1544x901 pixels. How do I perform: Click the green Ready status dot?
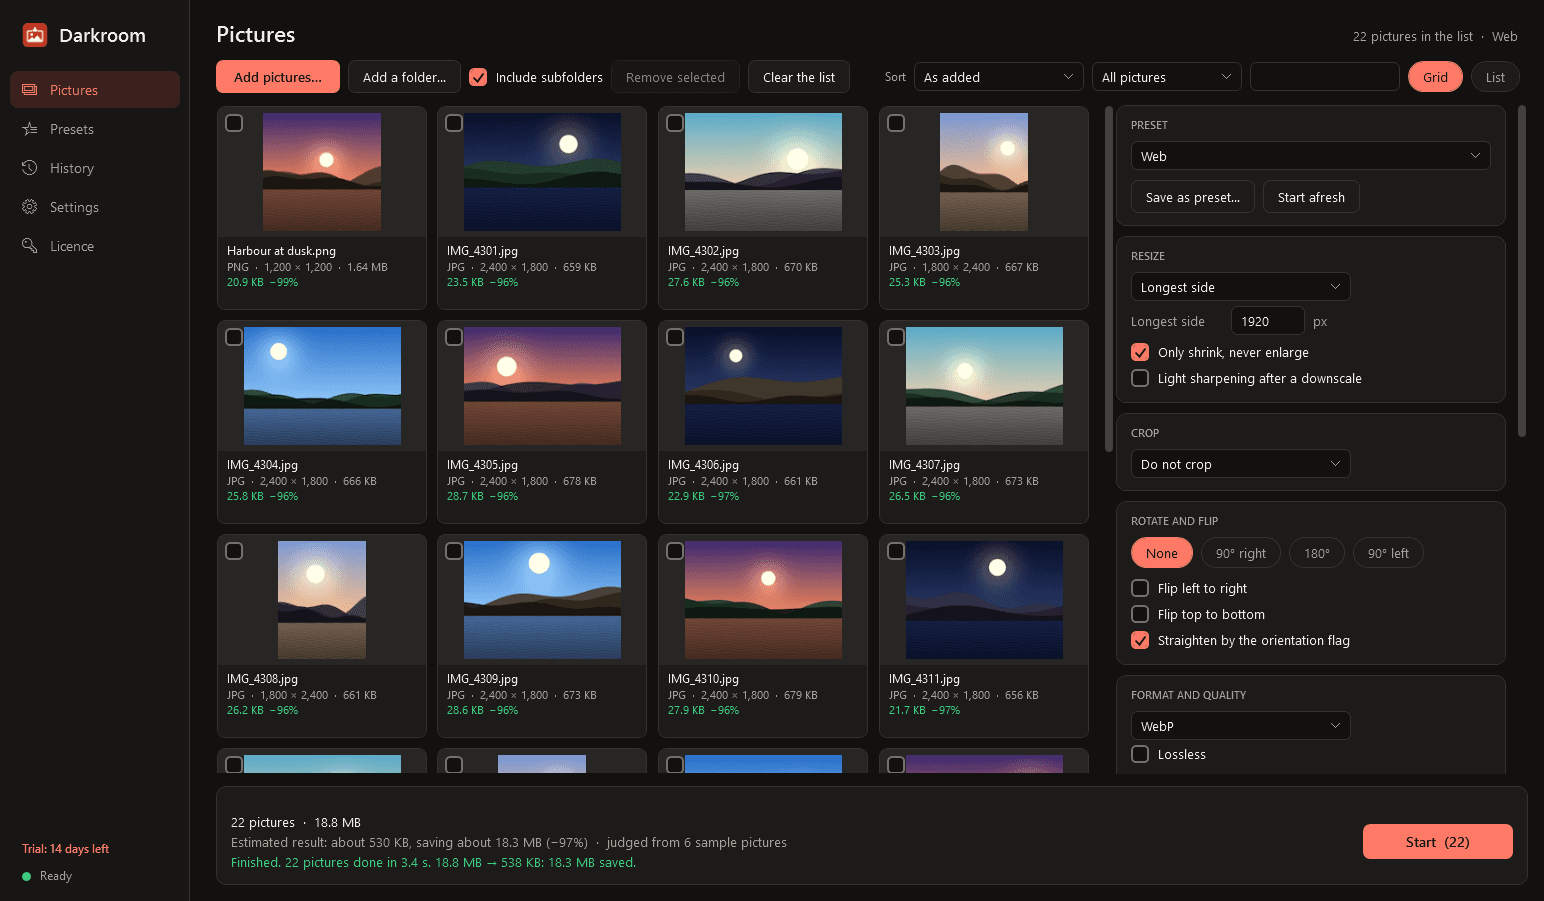[x=27, y=876]
